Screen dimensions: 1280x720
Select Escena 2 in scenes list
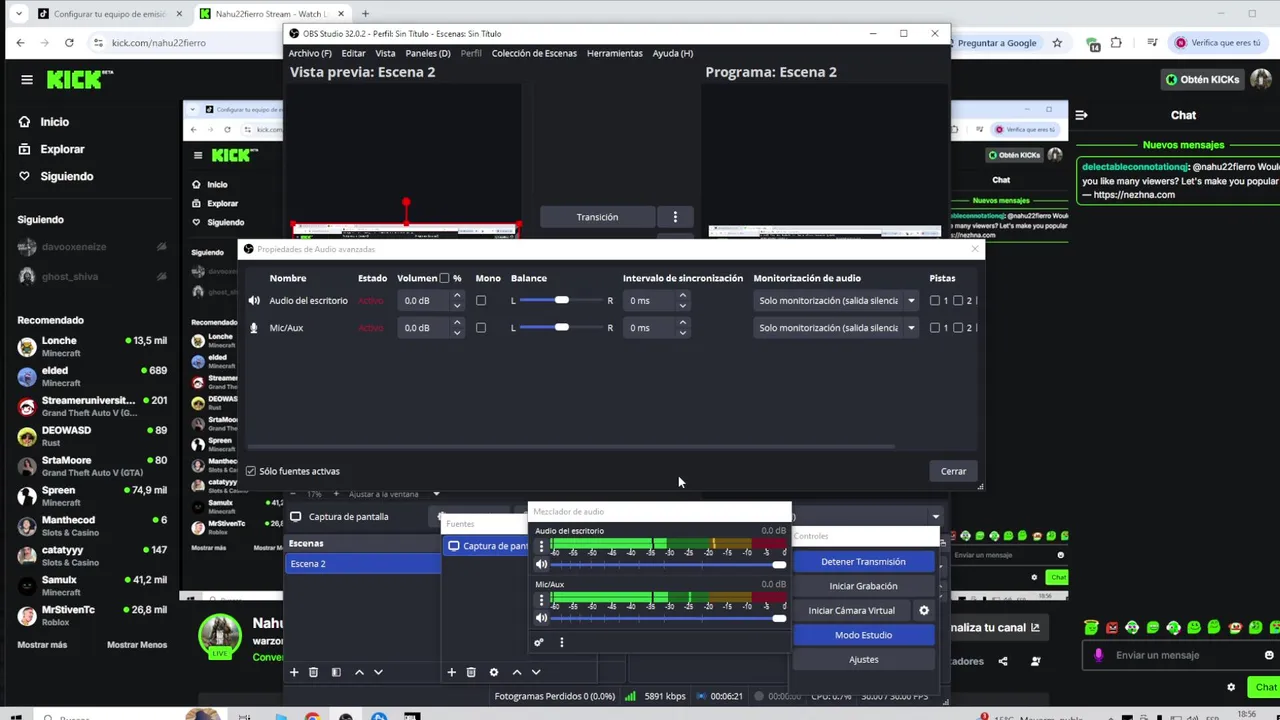tap(363, 564)
